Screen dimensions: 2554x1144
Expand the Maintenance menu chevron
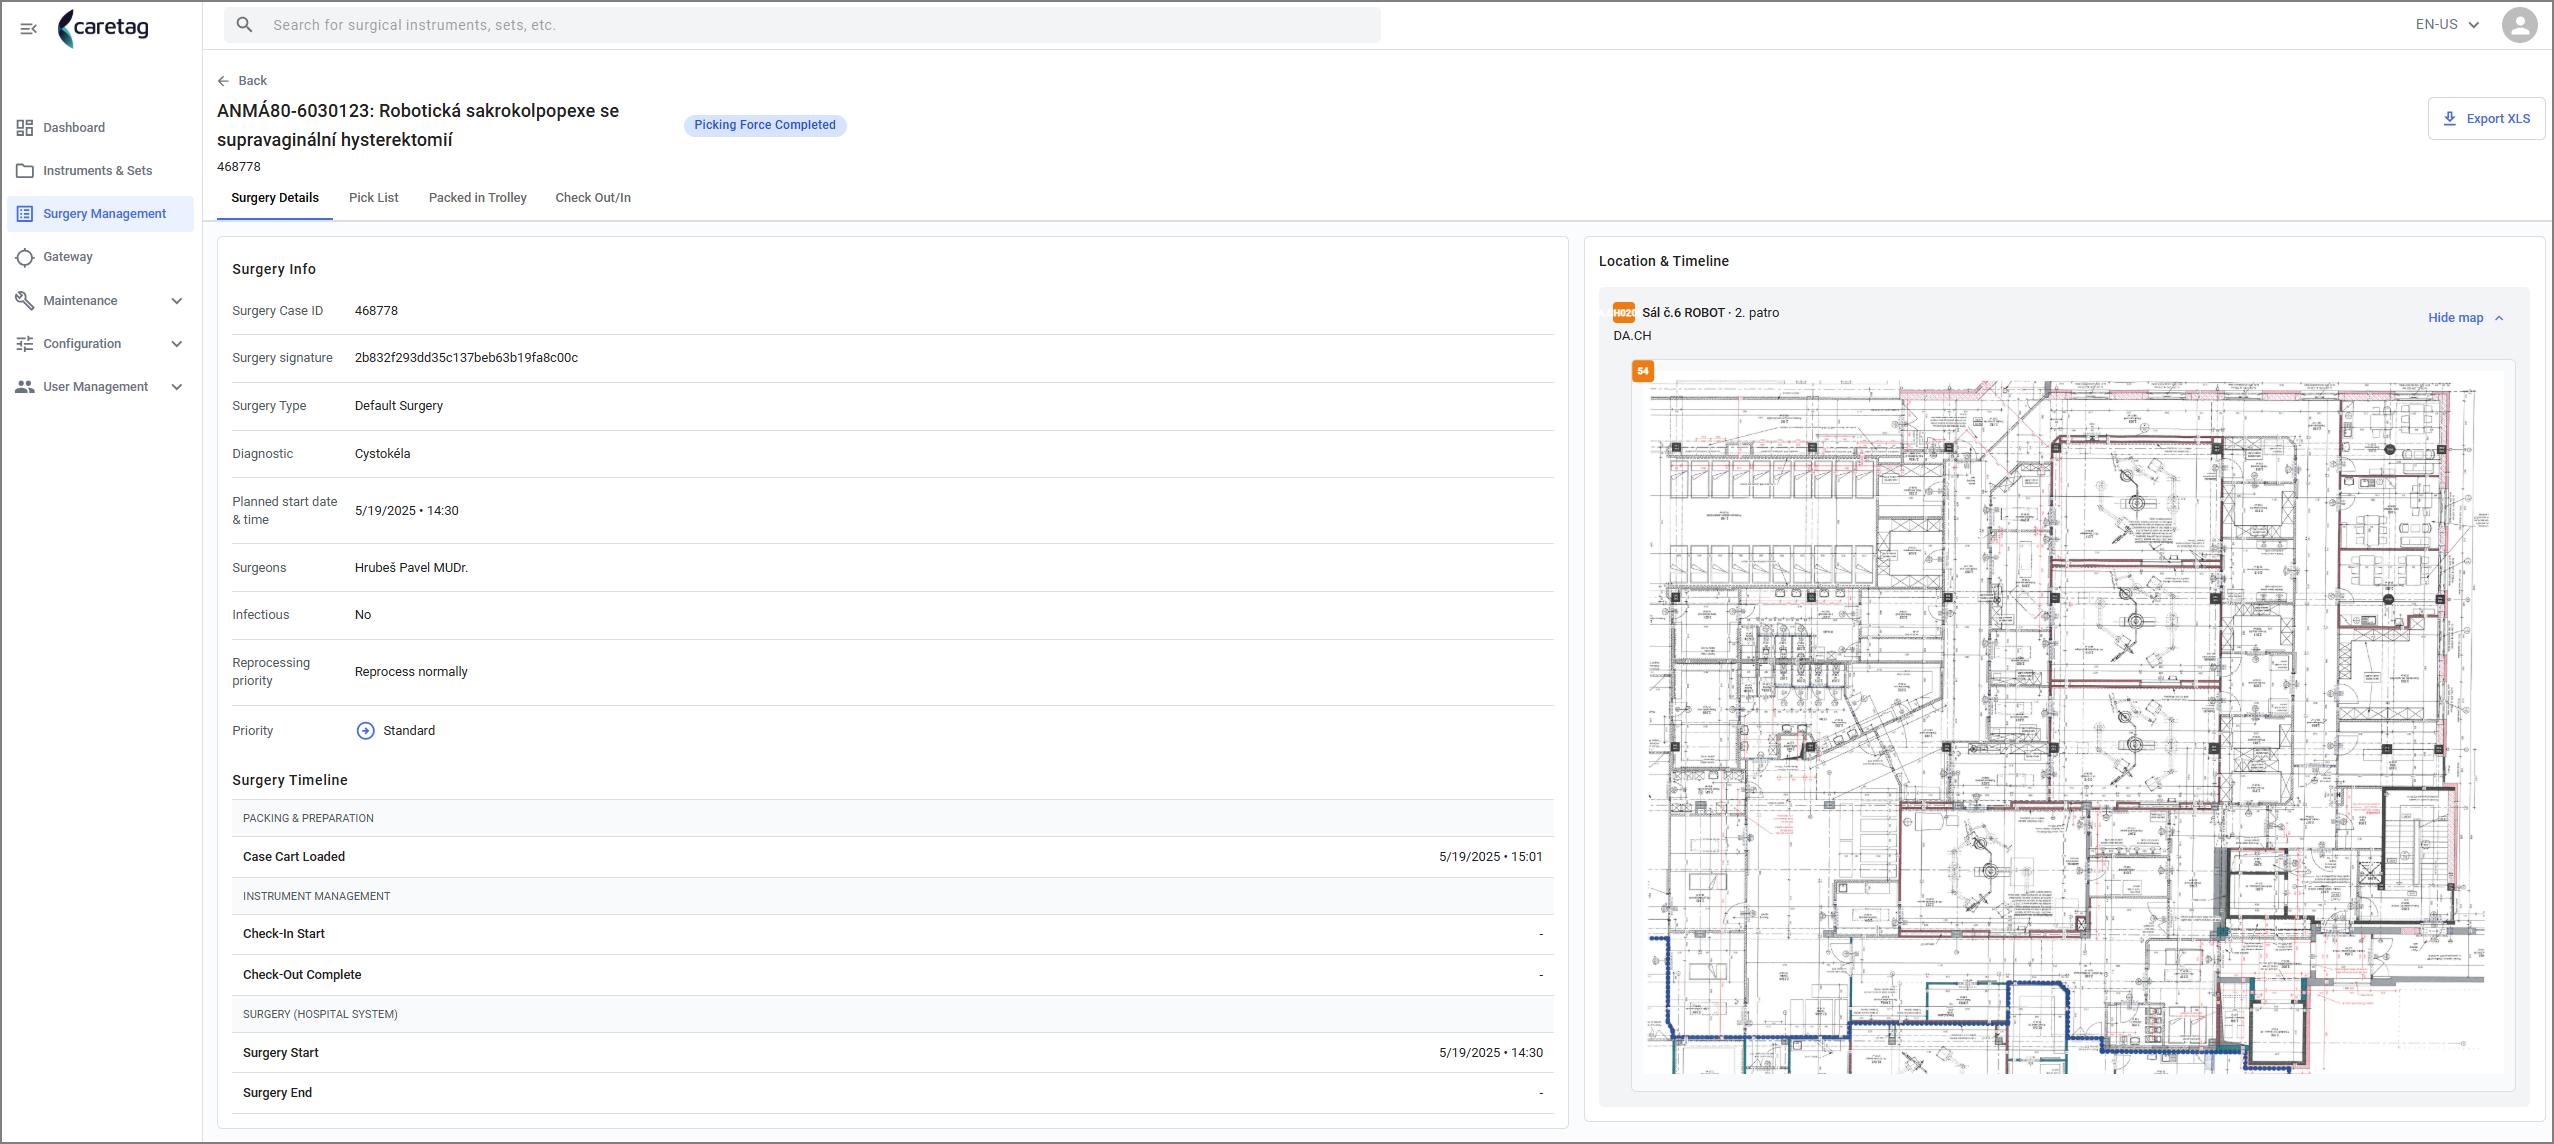point(177,301)
